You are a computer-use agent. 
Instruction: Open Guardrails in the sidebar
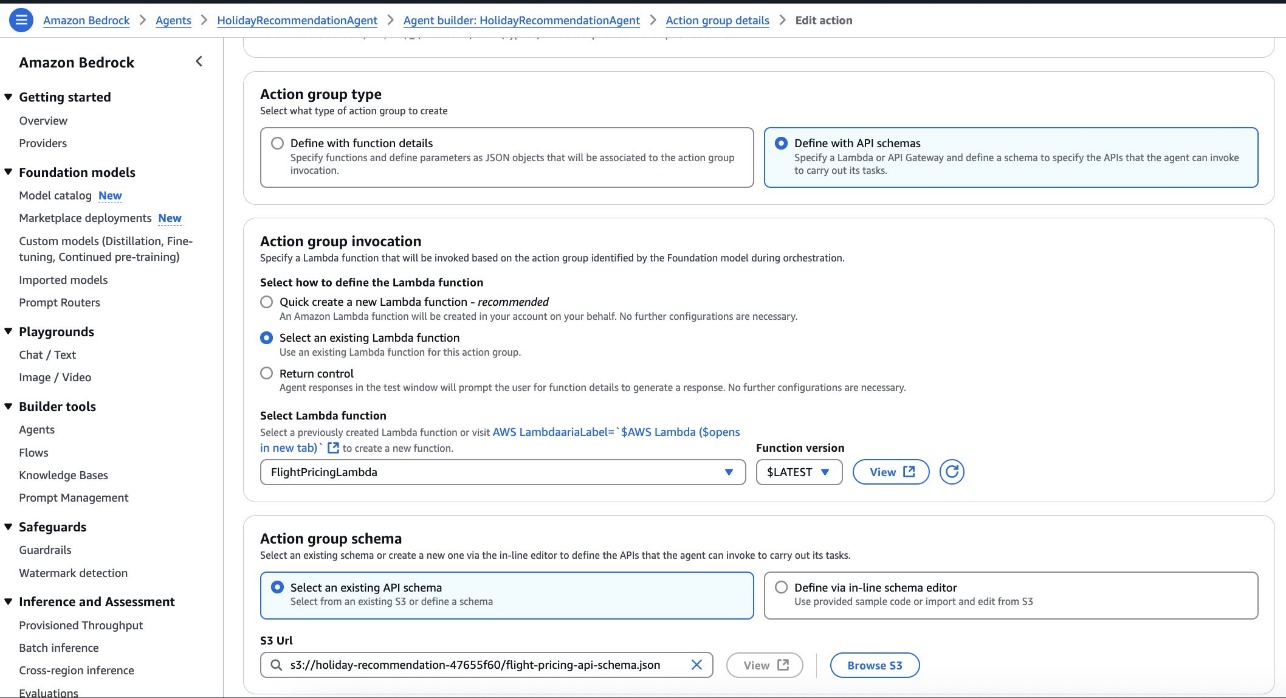coord(45,550)
